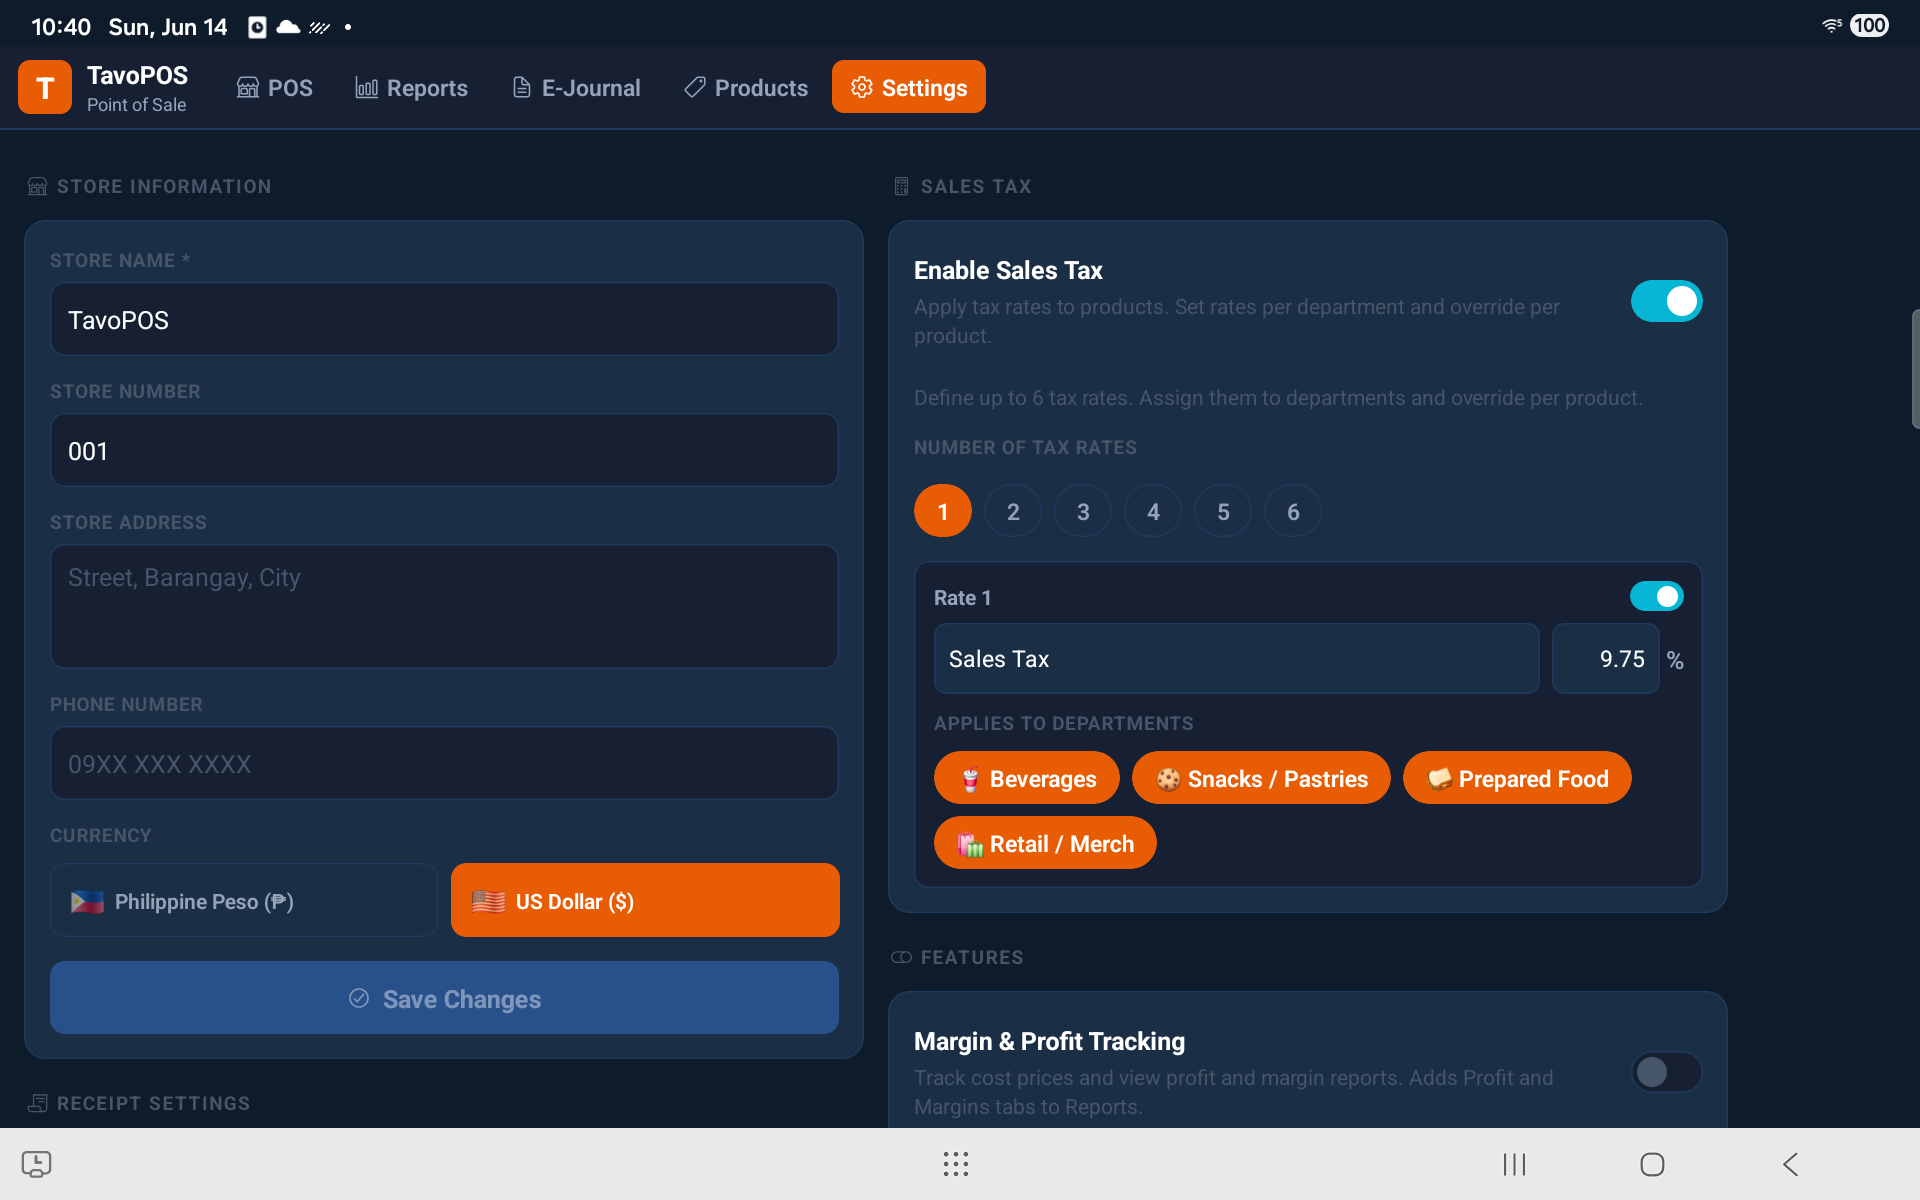Click Save Changes button
This screenshot has width=1920, height=1200.
click(444, 998)
